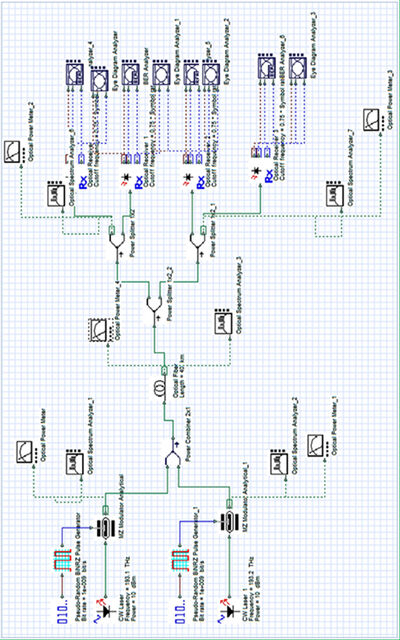
Task: Click the MZ Modulator Analytical_1 block
Action: 229,527
